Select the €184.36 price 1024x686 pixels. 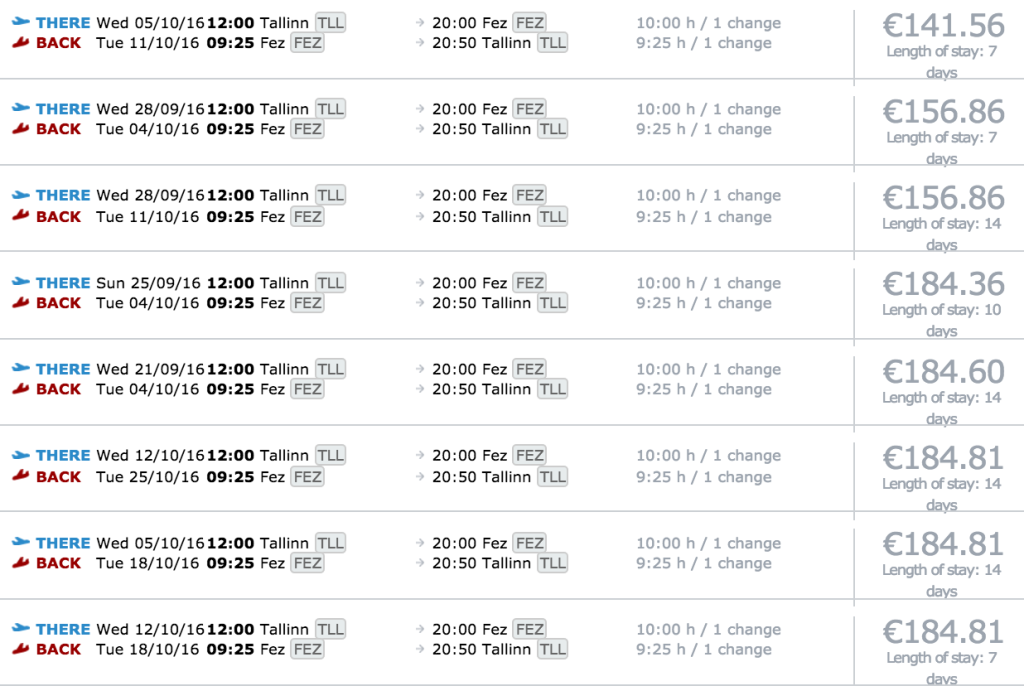click(943, 285)
